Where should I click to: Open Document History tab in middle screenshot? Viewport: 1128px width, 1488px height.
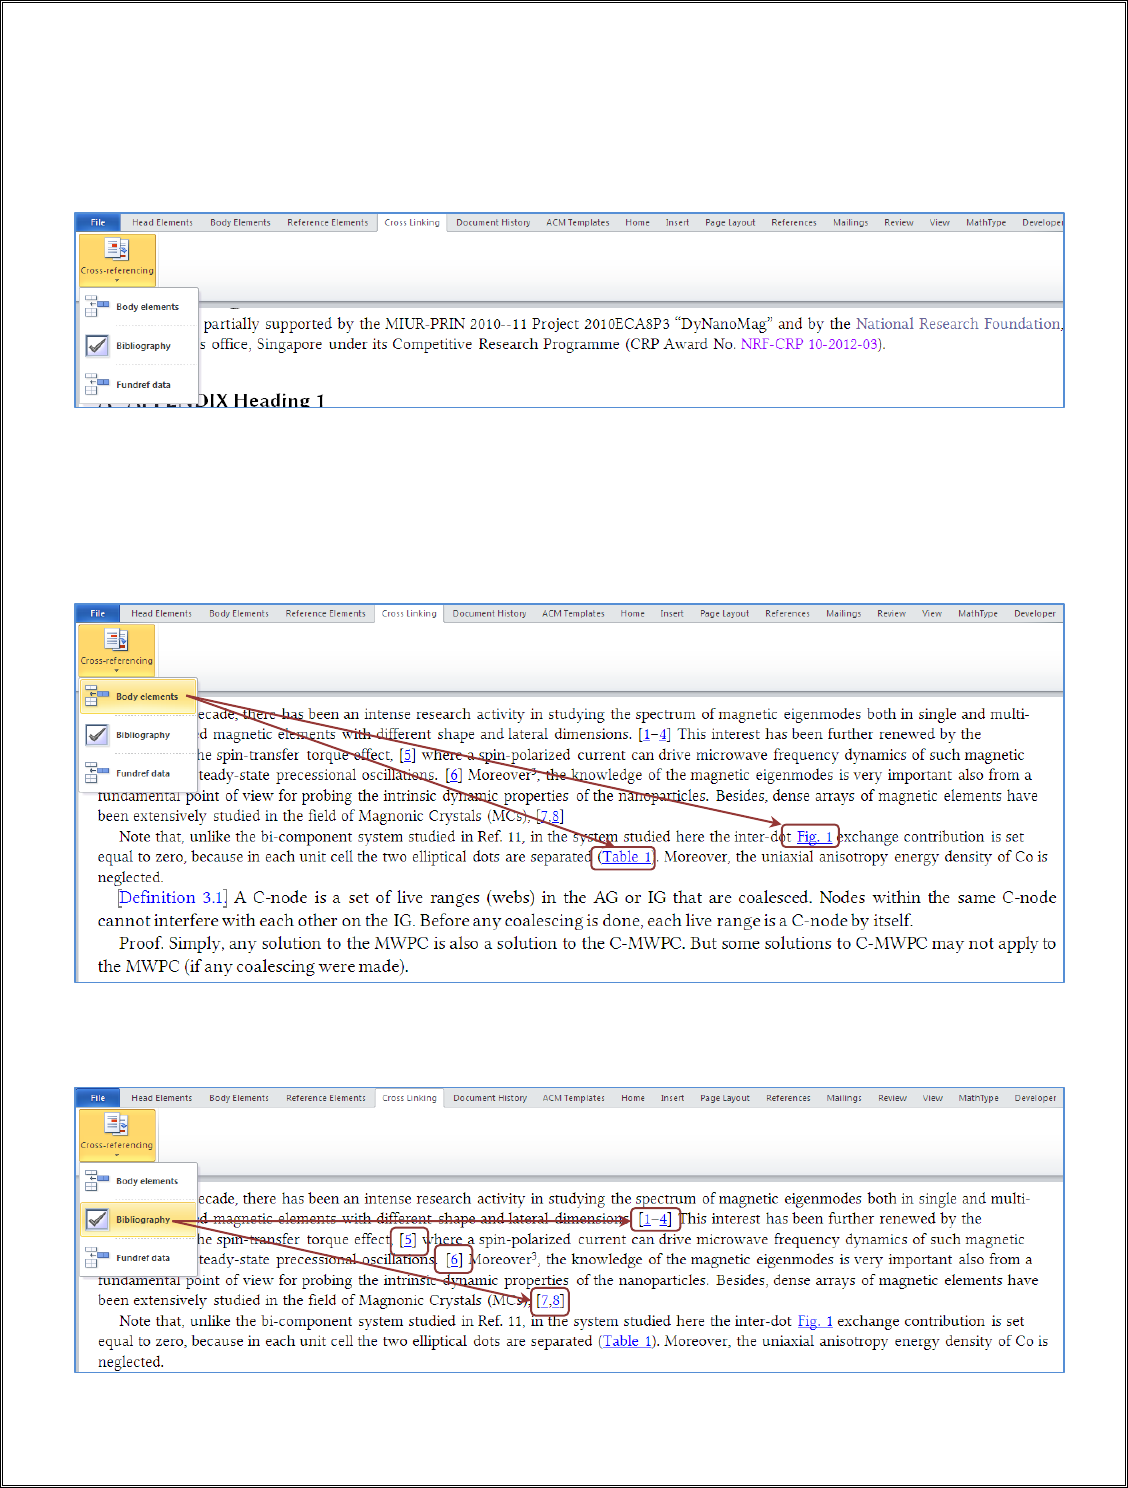tap(489, 614)
